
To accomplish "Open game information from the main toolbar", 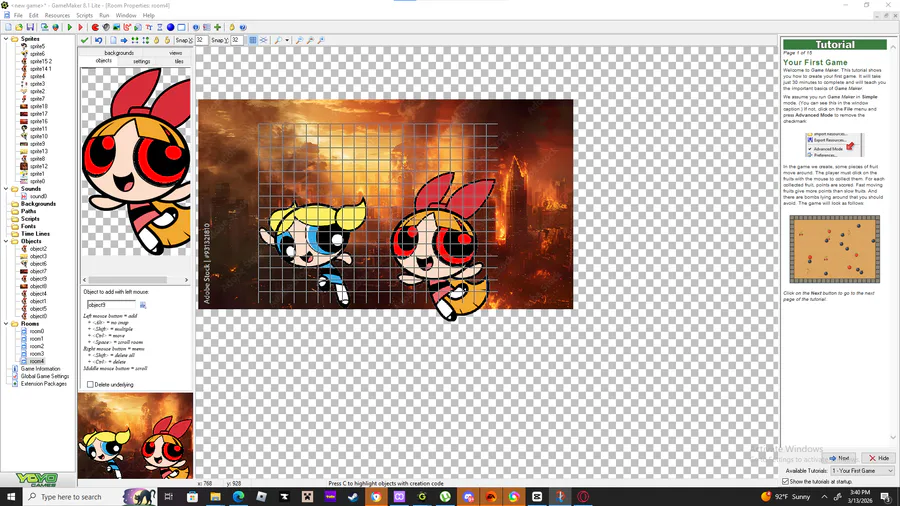I will [196, 27].
